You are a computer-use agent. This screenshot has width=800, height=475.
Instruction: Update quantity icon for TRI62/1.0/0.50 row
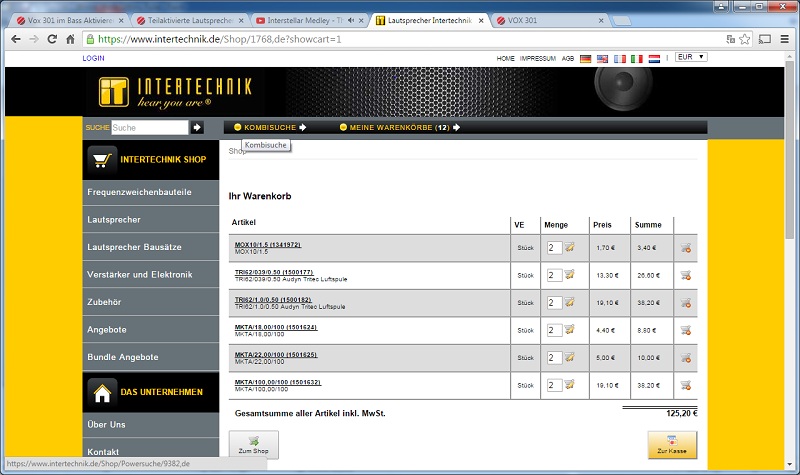569,303
